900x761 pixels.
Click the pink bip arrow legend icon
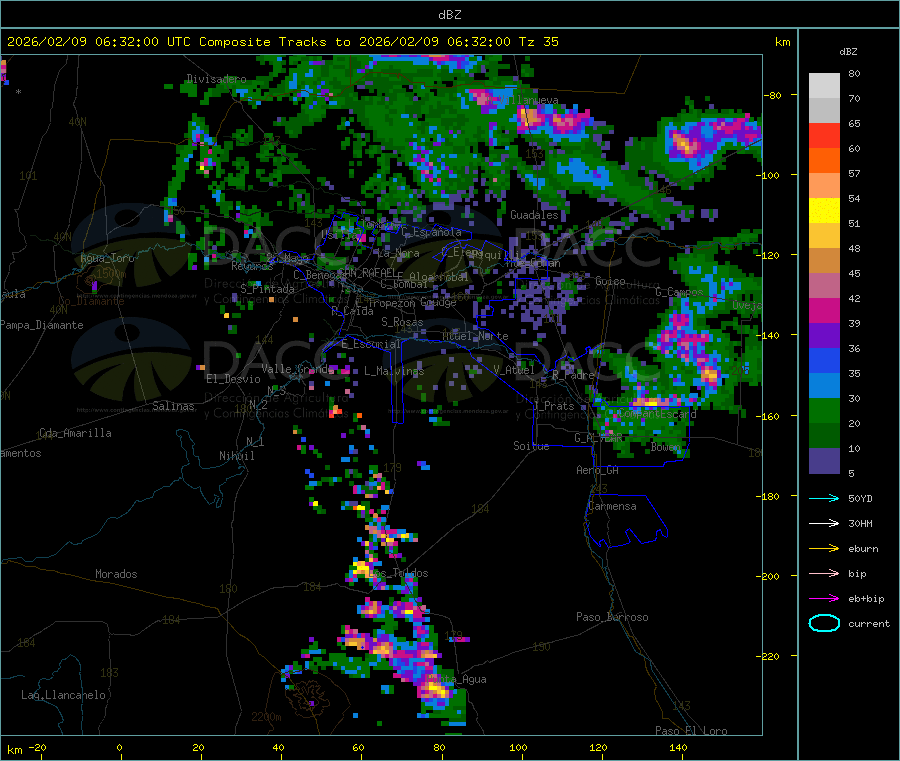pos(824,573)
